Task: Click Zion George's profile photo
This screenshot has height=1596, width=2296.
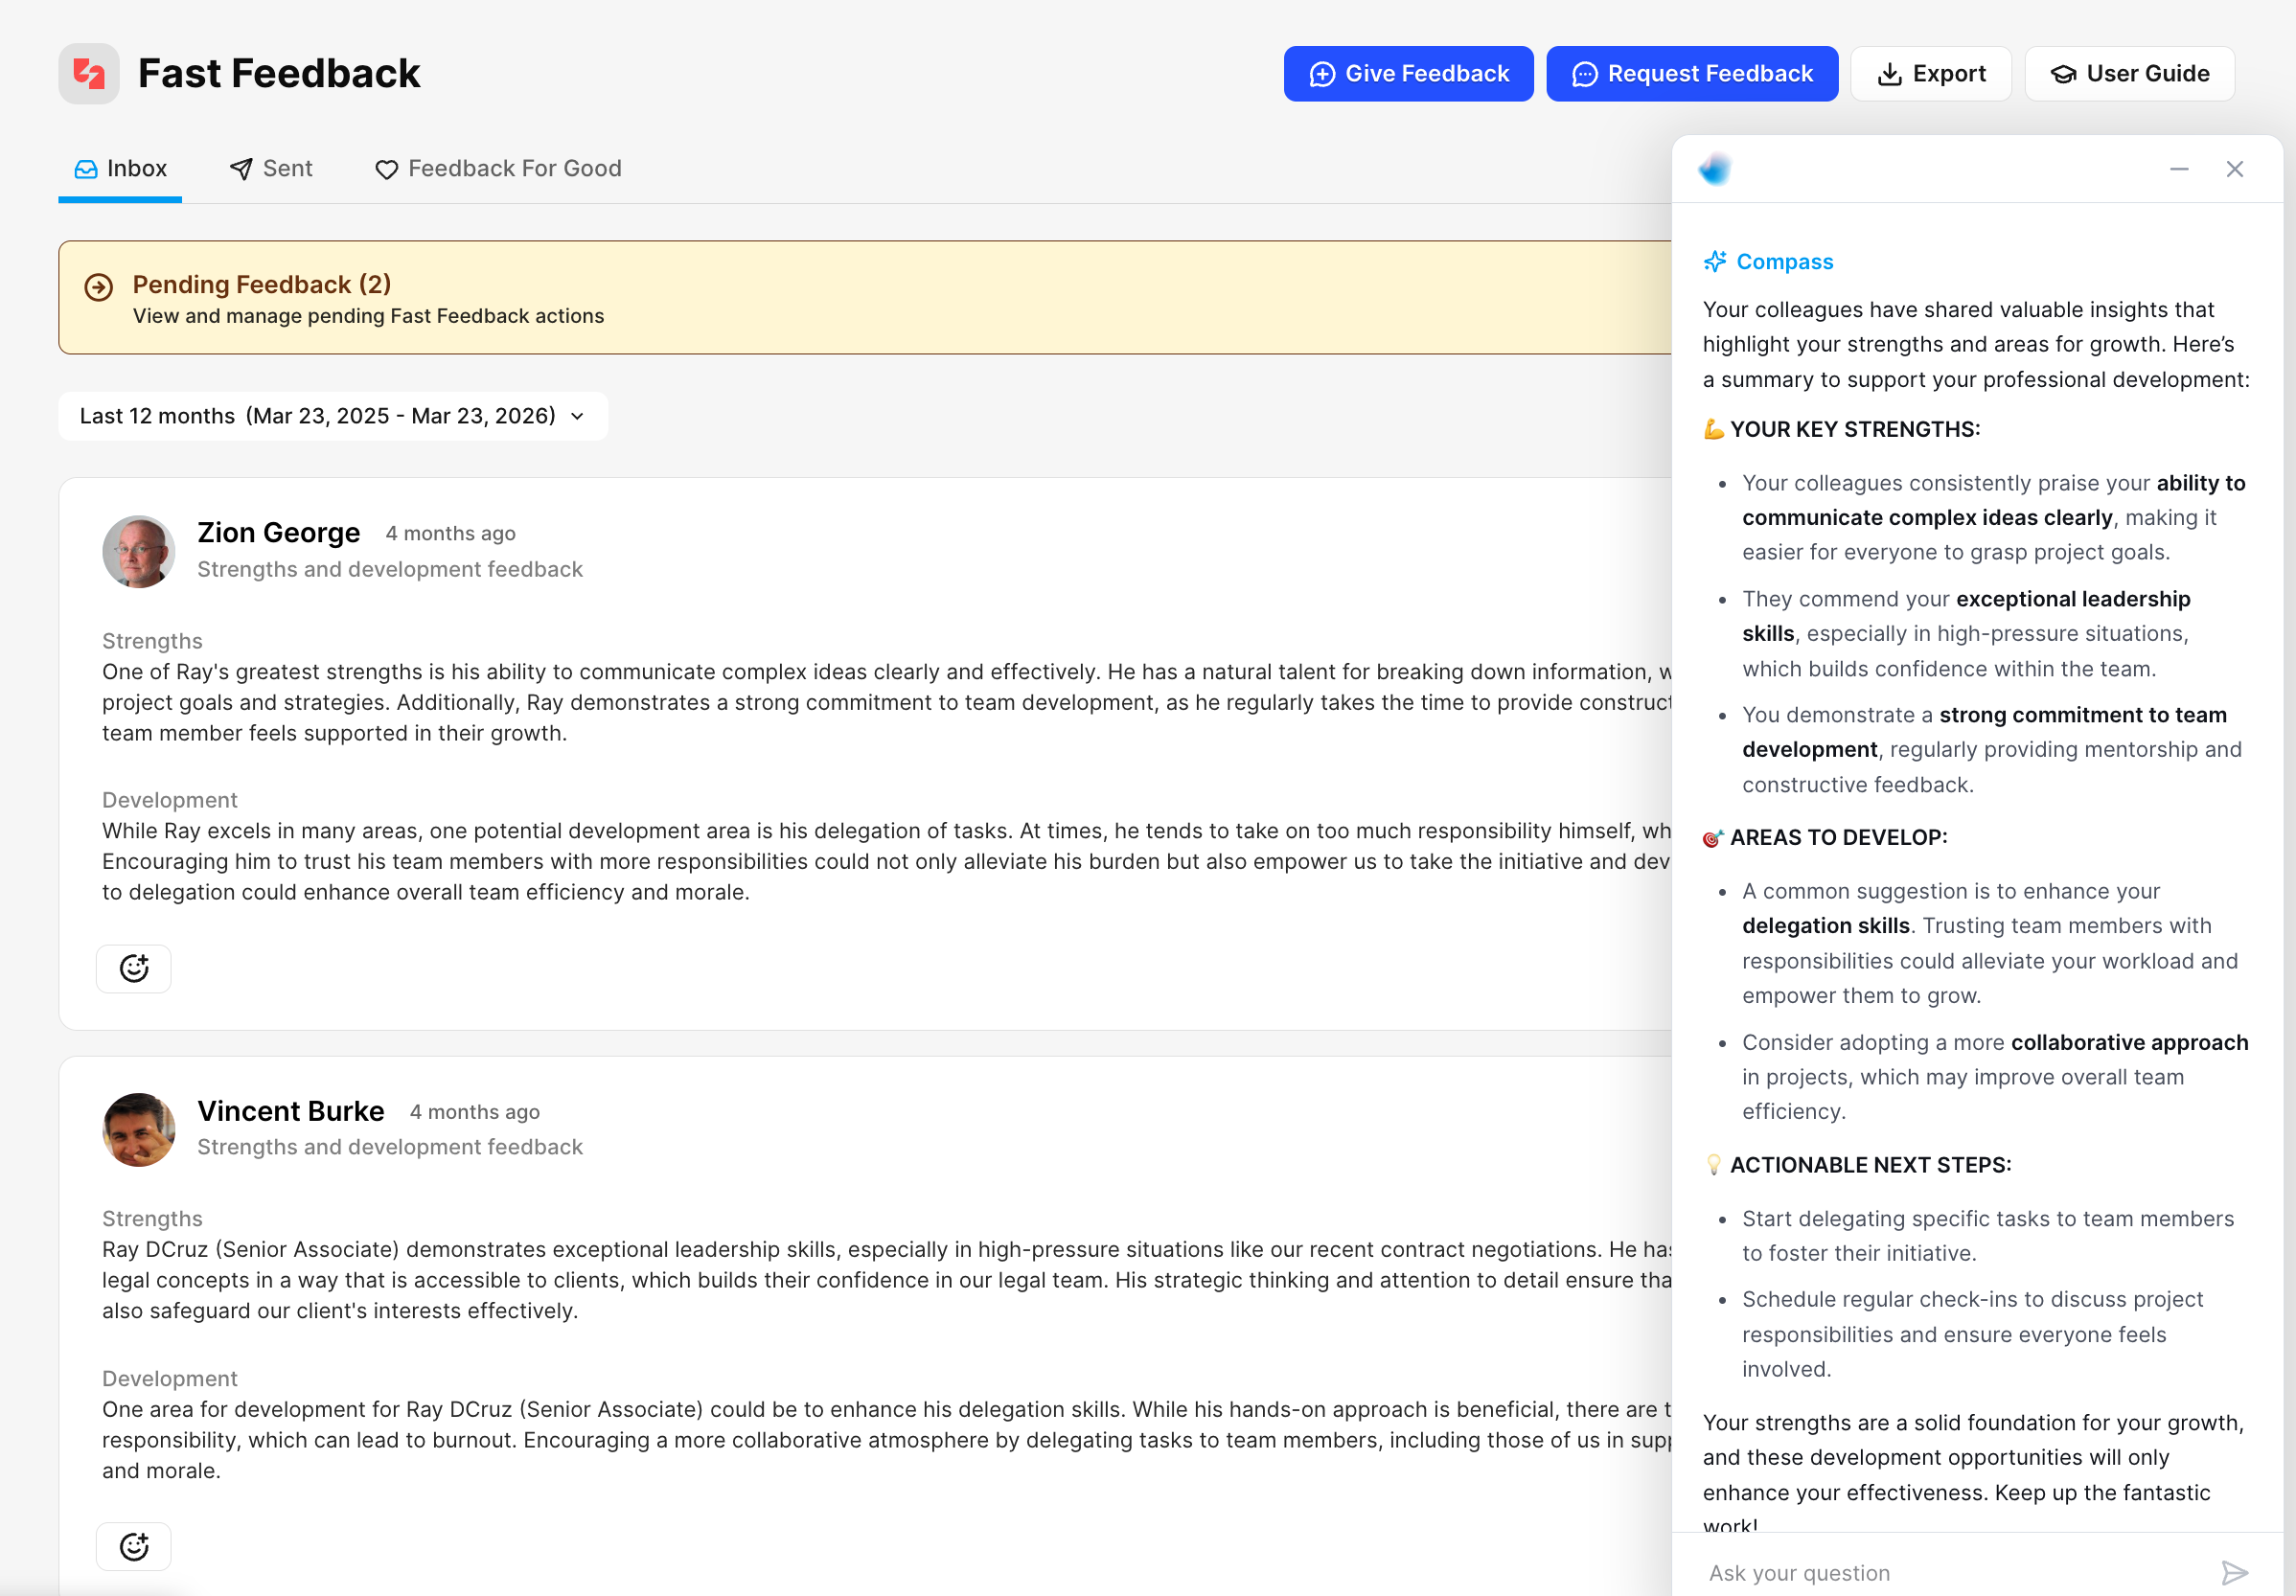Action: [138, 551]
